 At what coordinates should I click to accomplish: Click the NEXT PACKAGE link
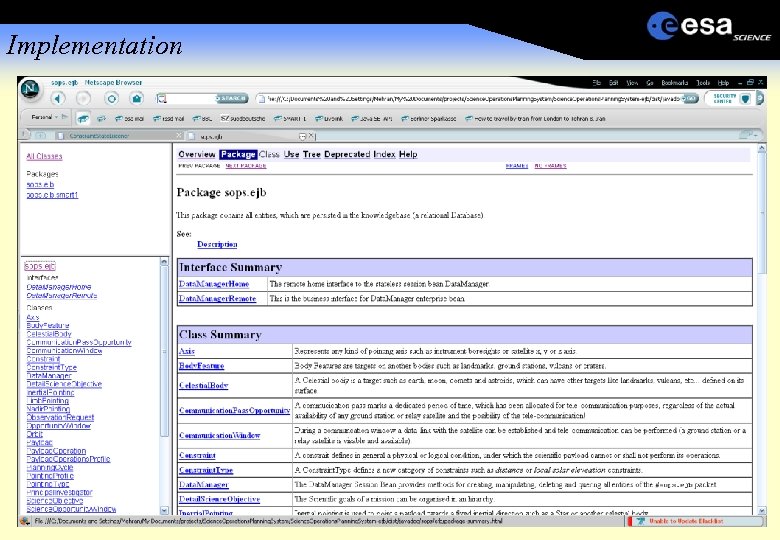(246, 166)
